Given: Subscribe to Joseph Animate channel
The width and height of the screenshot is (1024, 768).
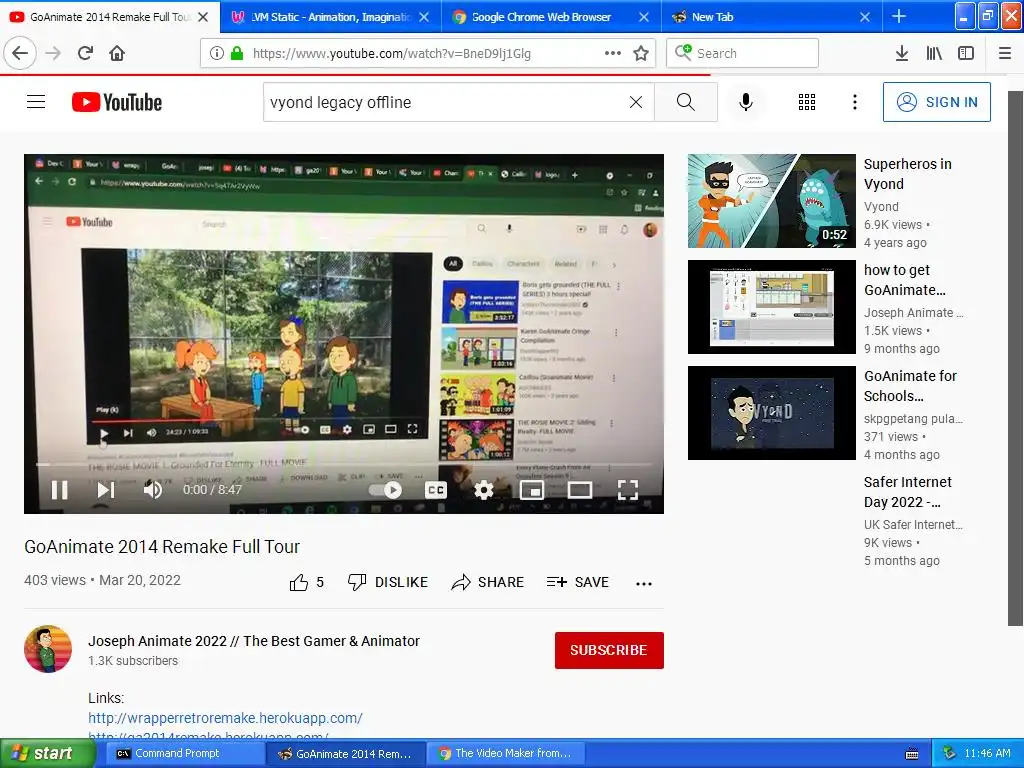Looking at the screenshot, I should (609, 650).
